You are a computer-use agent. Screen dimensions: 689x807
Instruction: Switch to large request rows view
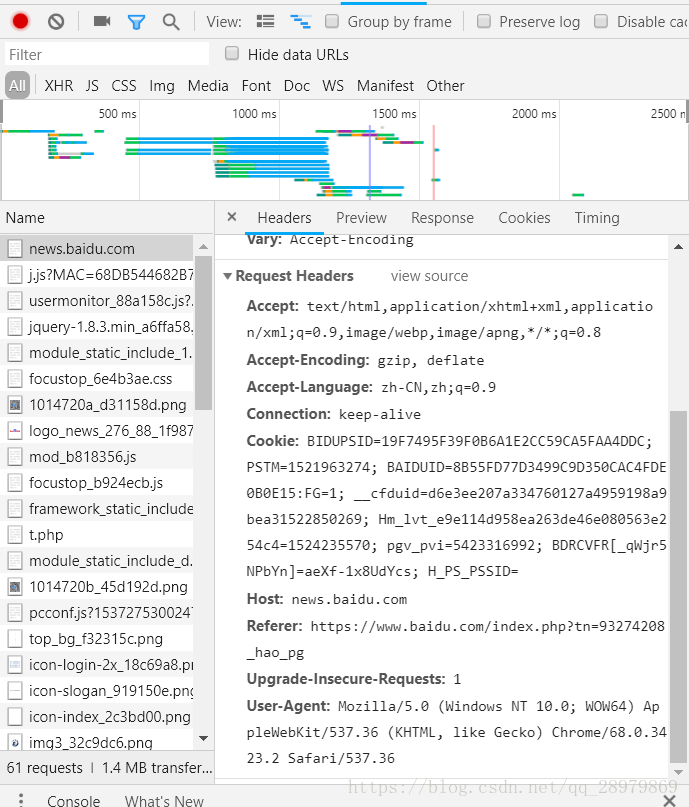click(x=264, y=20)
